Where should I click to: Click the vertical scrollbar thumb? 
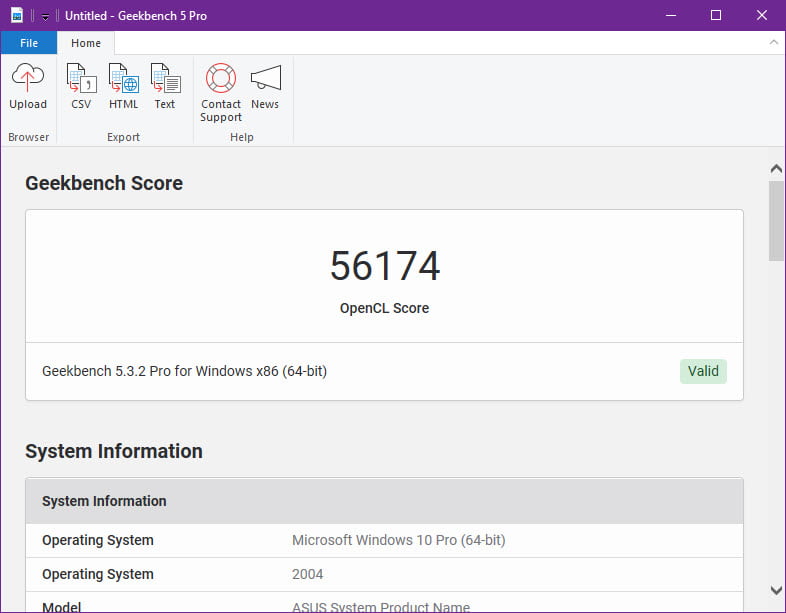click(776, 221)
